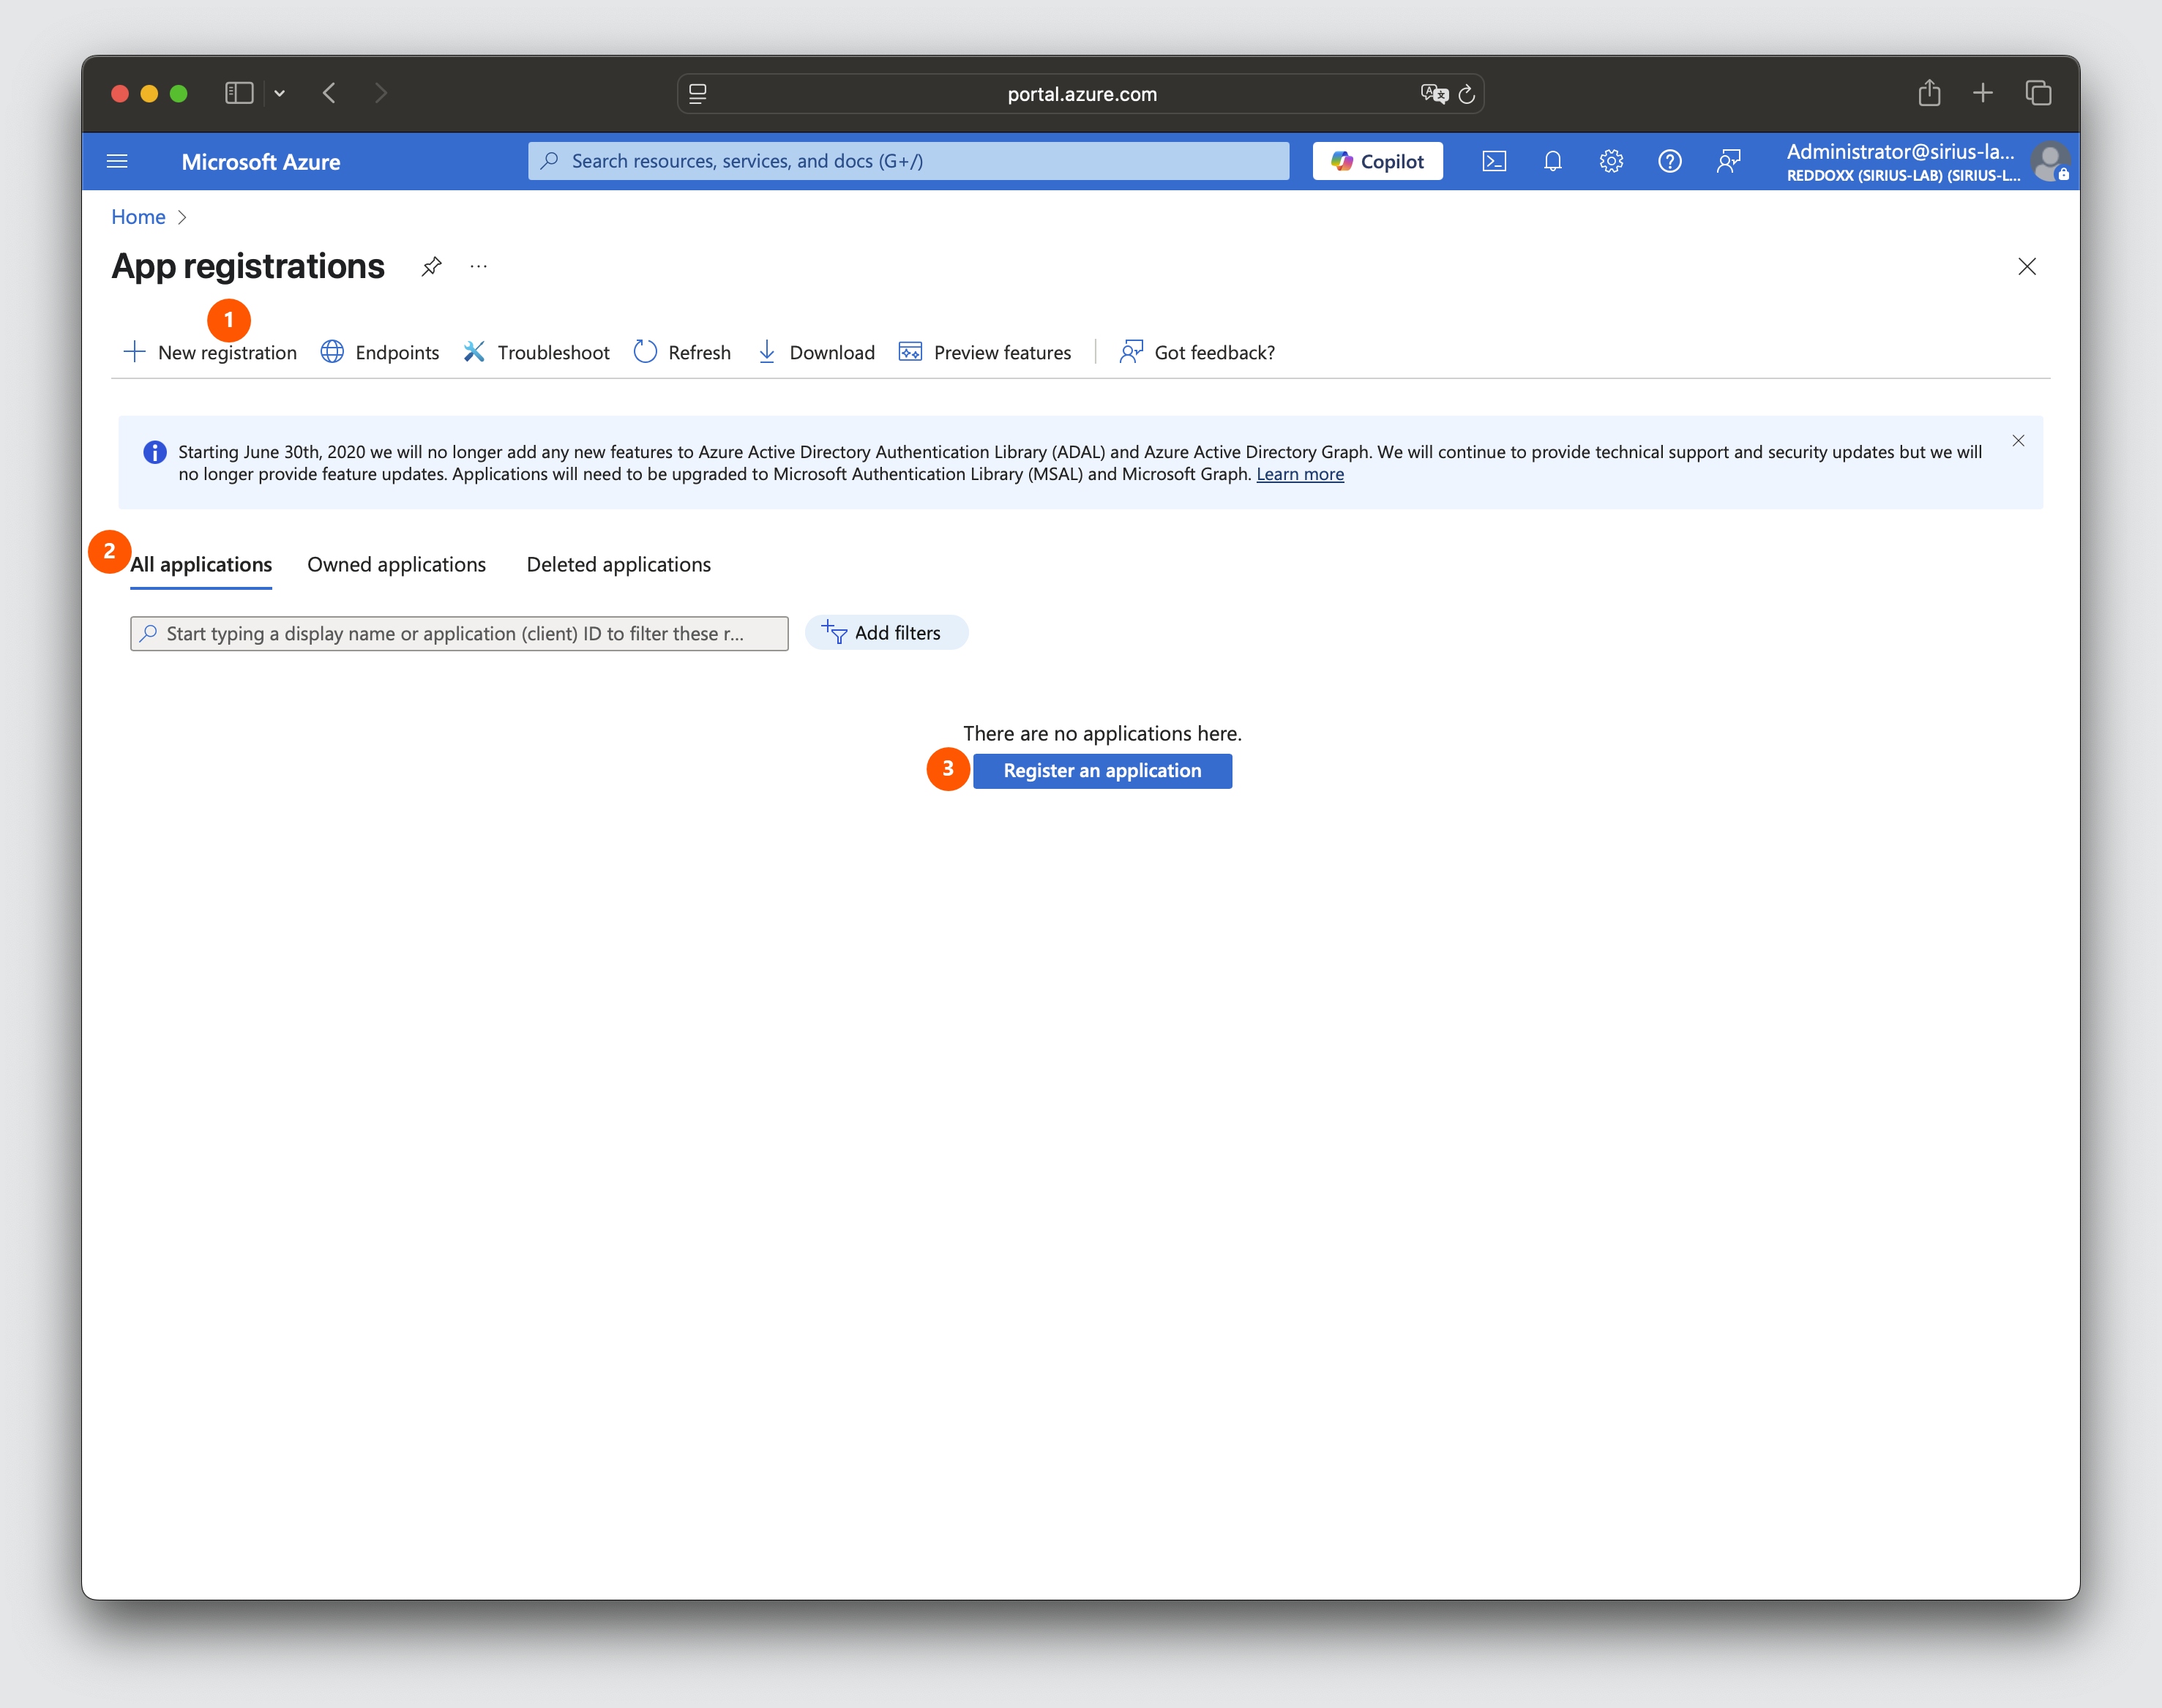Image resolution: width=2162 pixels, height=1708 pixels.
Task: Open the notifications bell
Action: coord(1552,161)
